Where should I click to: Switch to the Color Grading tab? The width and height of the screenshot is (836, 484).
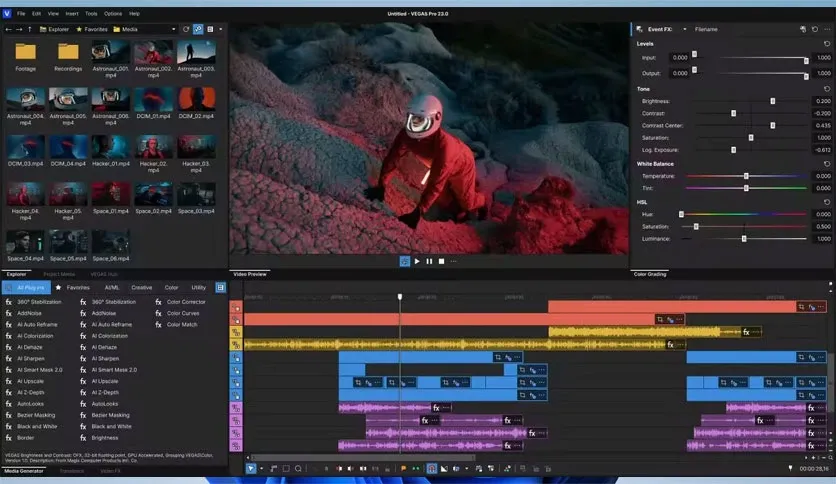[x=650, y=274]
